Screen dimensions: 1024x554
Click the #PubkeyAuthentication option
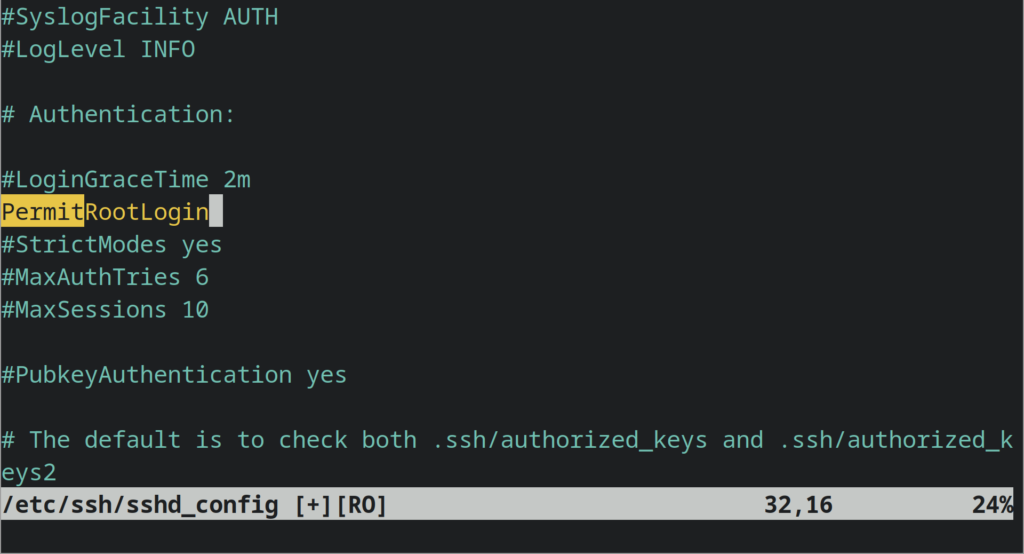pos(146,375)
